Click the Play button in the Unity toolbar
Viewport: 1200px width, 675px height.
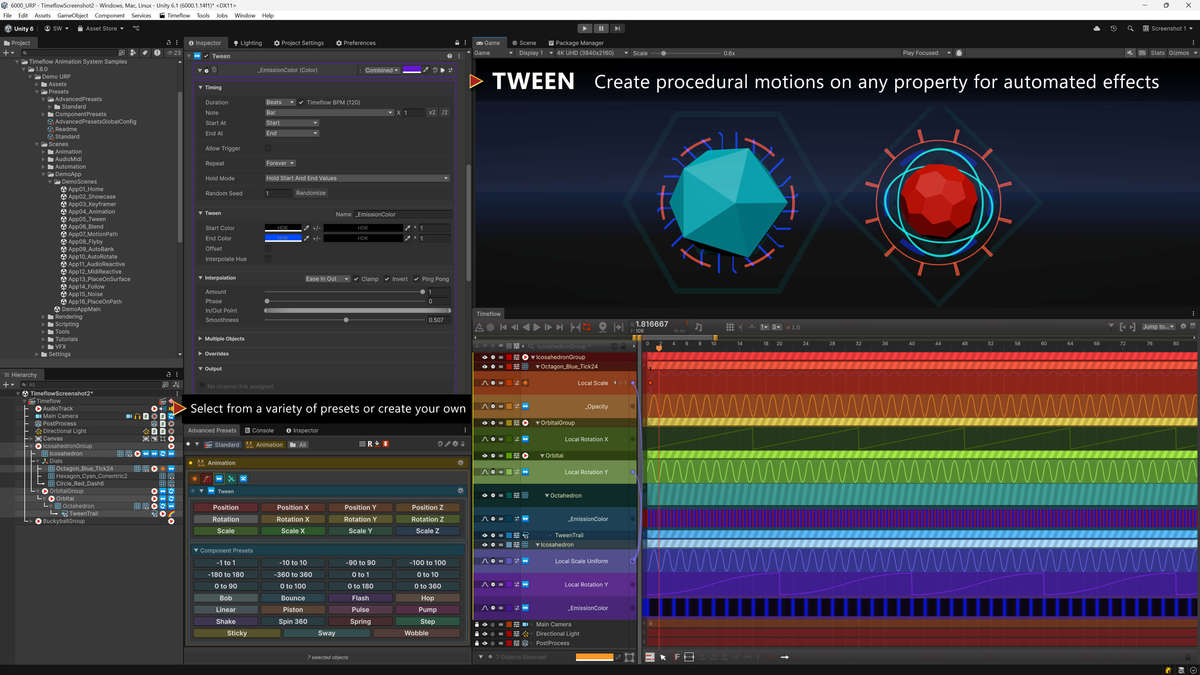585,28
